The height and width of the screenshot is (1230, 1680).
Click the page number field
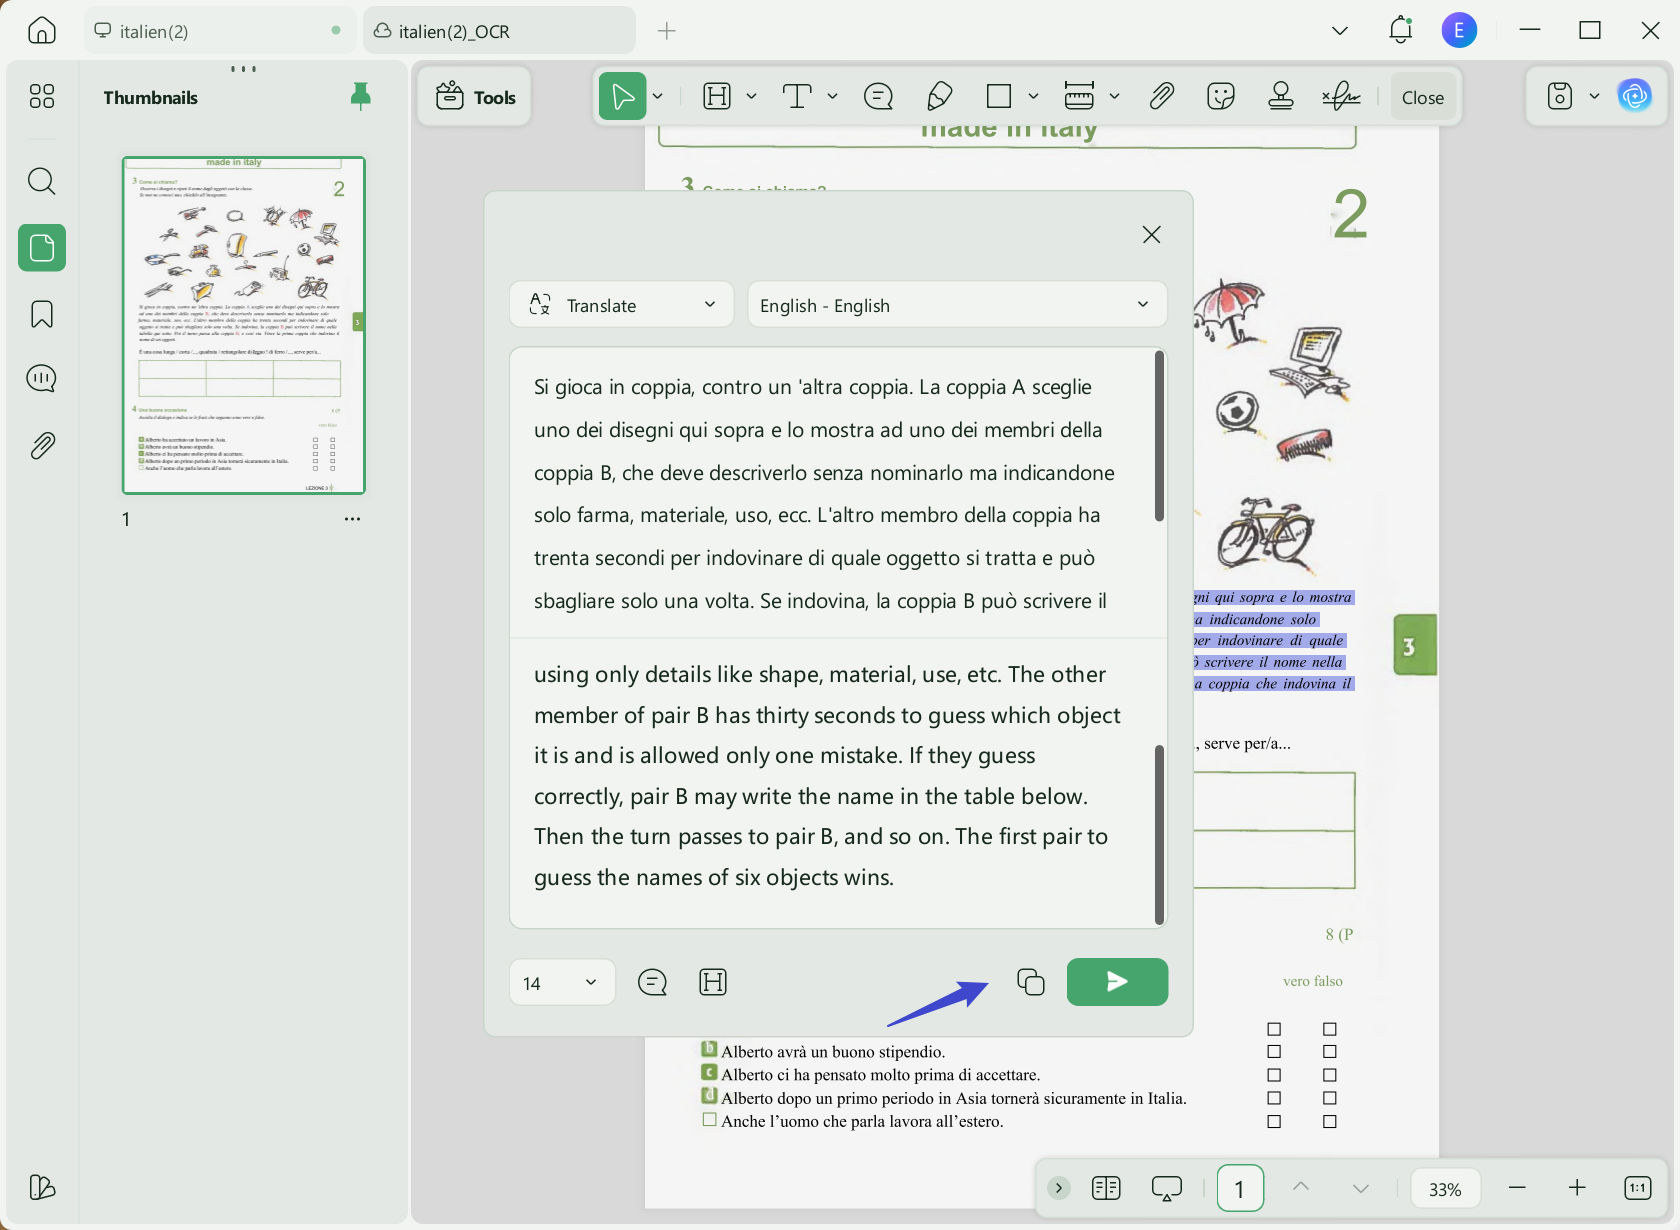point(1240,1188)
